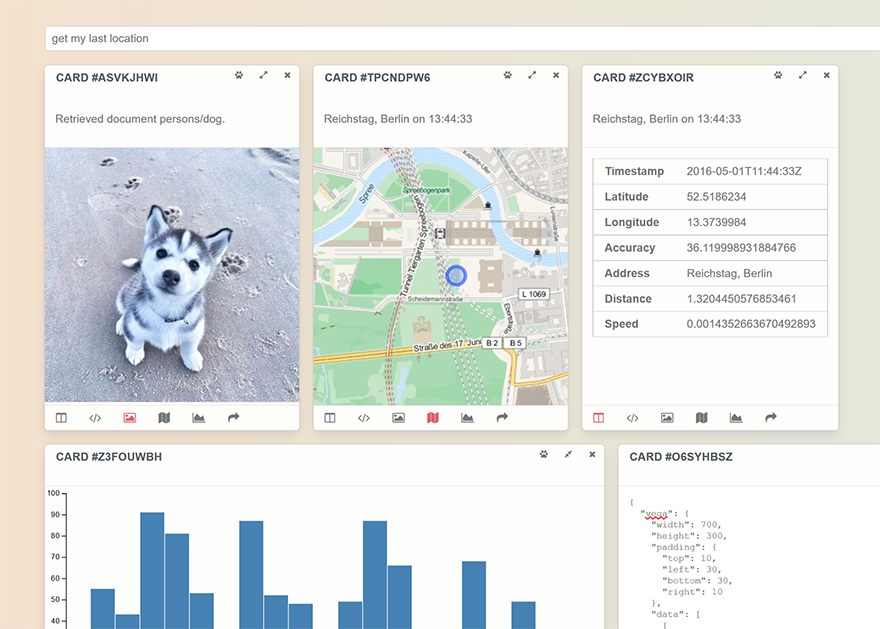
Task: Expand card #TPCNDPW6 with its arrows icon
Action: [532, 75]
